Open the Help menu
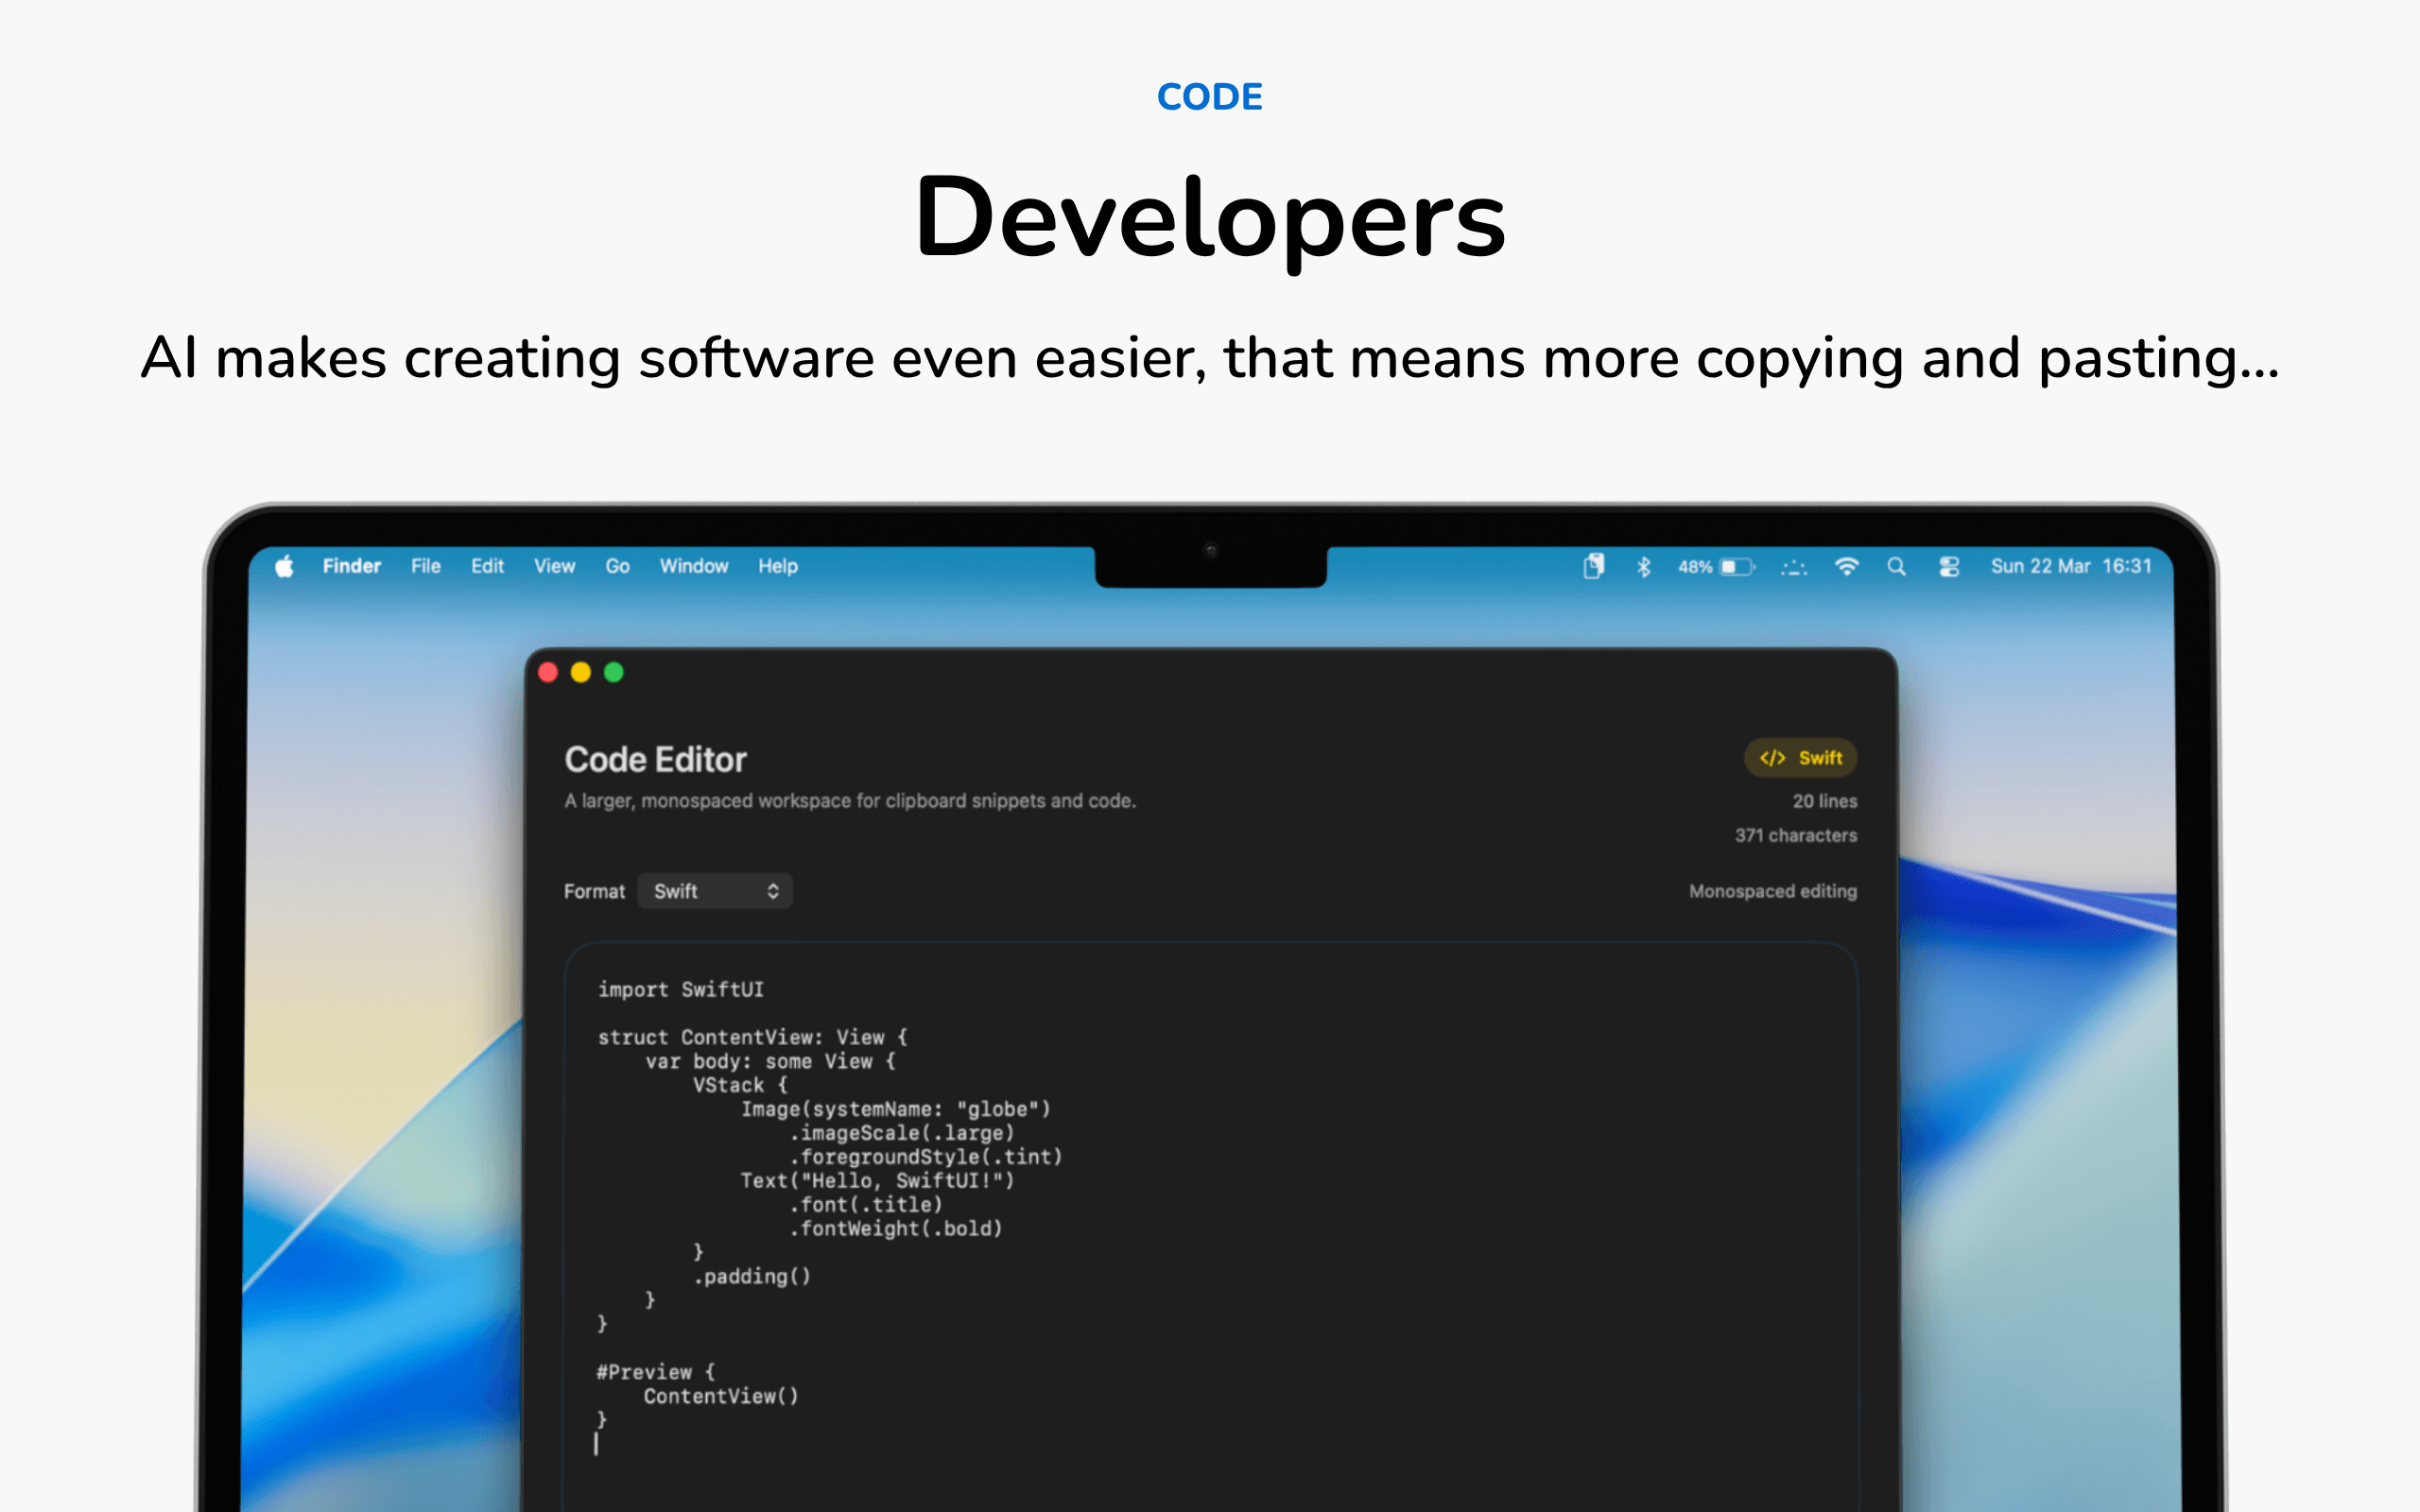The width and height of the screenshot is (2420, 1512). coord(778,566)
